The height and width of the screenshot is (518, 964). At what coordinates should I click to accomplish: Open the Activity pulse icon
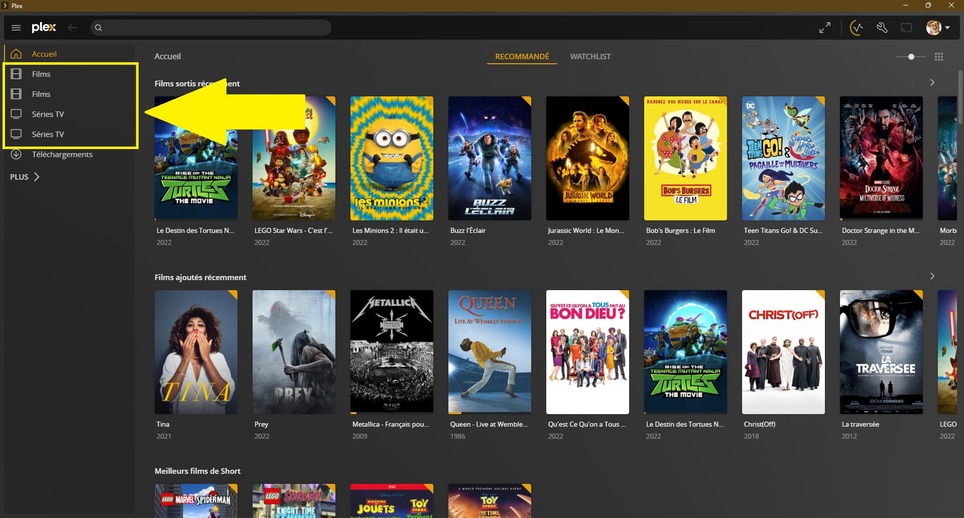856,28
